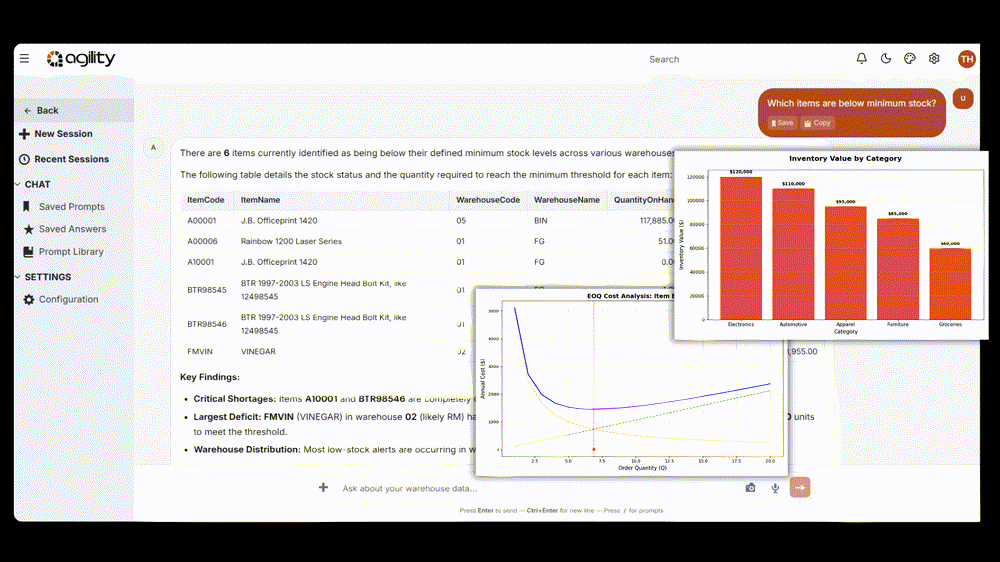The width and height of the screenshot is (1000, 562).
Task: Click the camera icon in input bar
Action: tap(751, 488)
